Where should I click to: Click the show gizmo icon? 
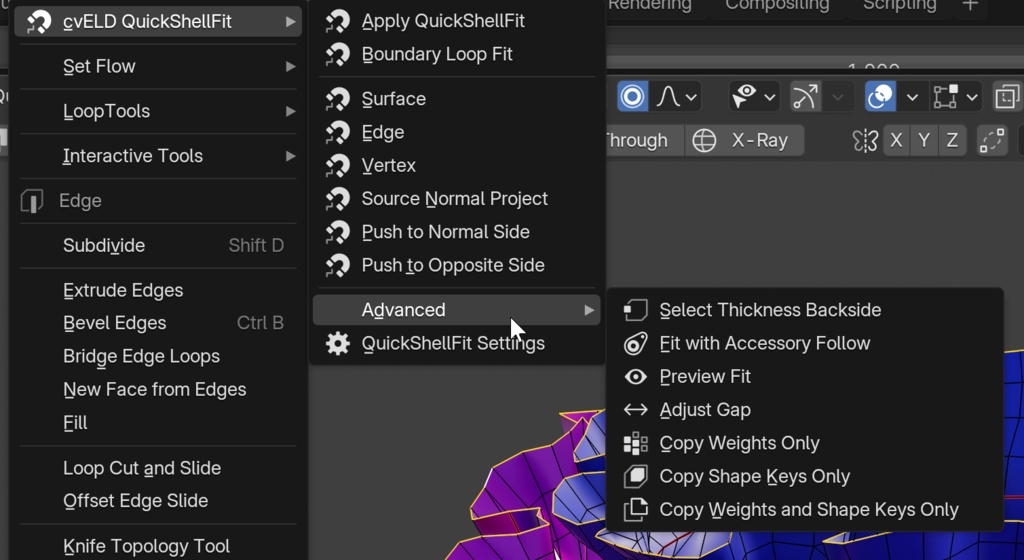tap(805, 97)
